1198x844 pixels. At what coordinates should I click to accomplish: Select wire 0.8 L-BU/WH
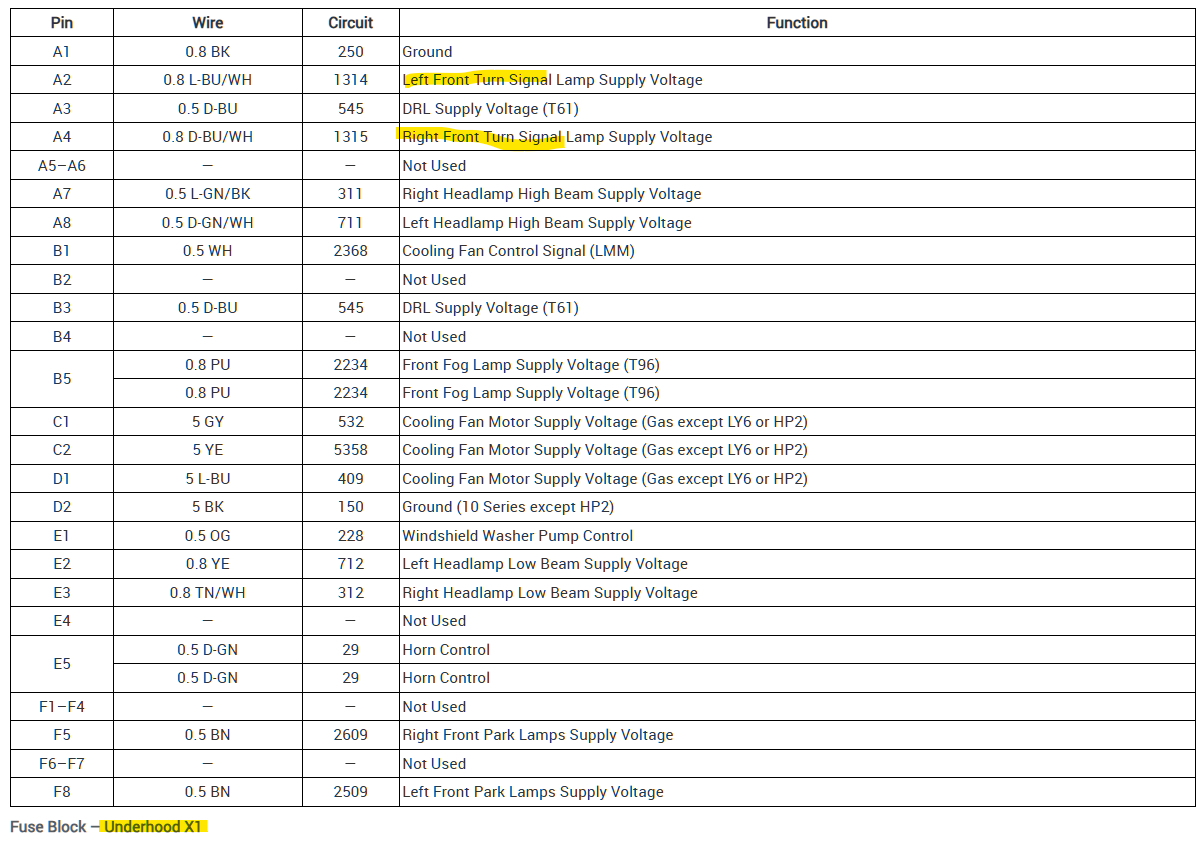[208, 80]
